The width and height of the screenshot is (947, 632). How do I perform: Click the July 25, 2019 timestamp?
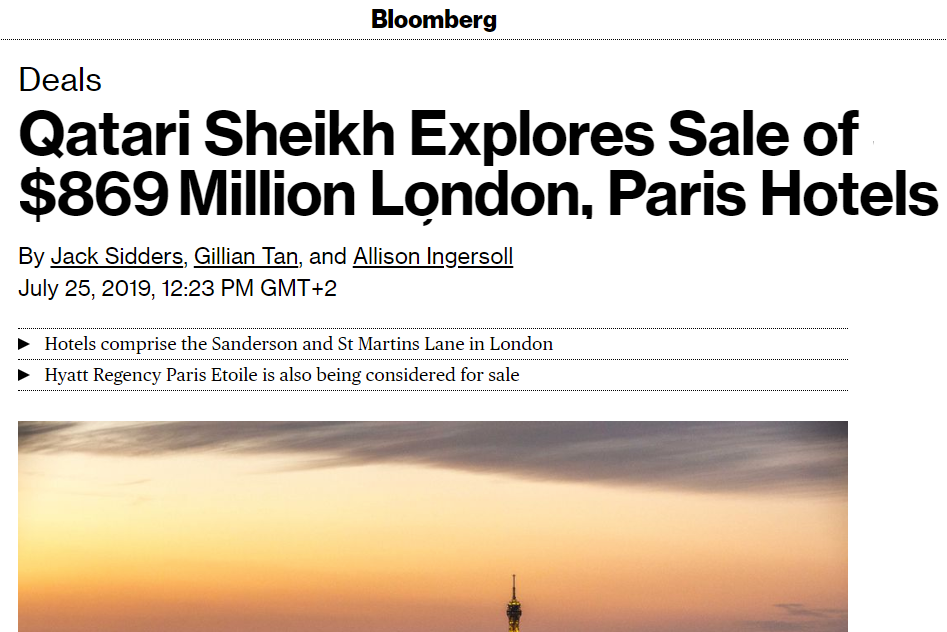[177, 288]
